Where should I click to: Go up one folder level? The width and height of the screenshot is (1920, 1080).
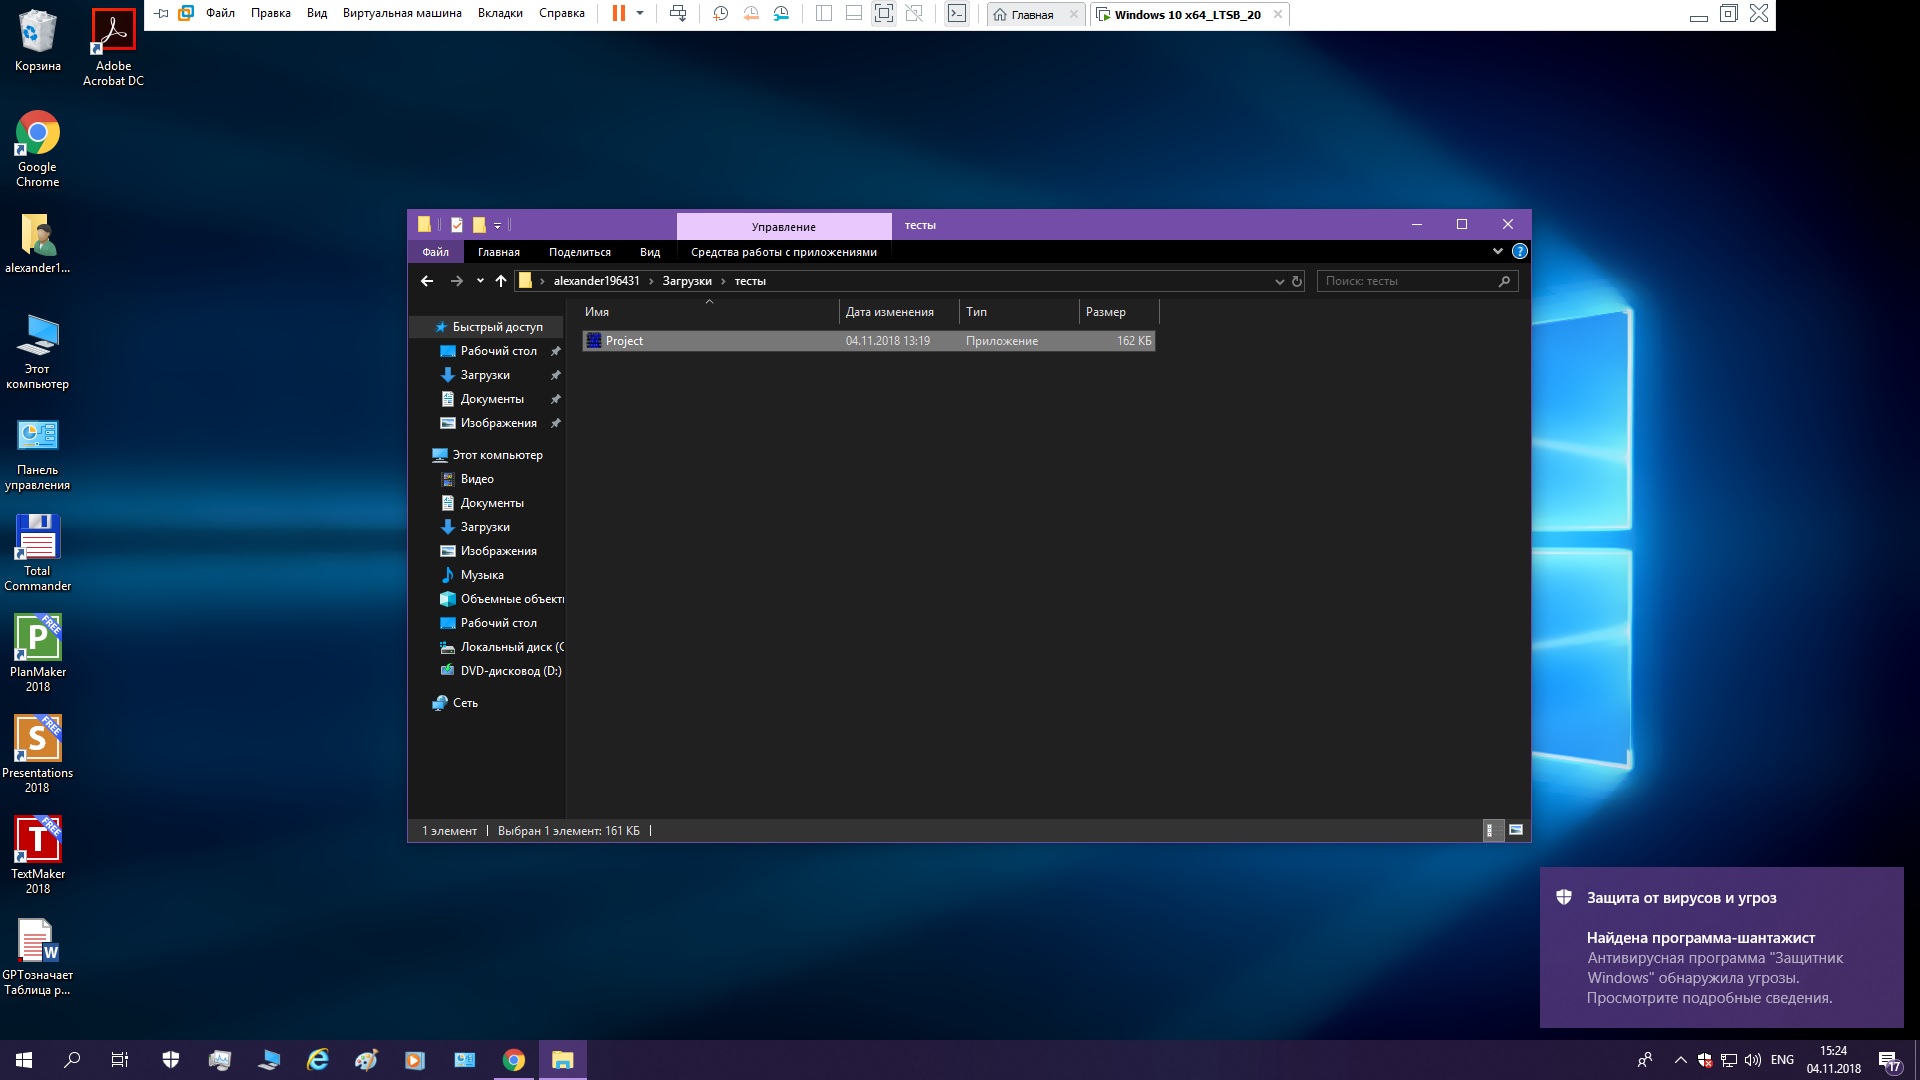coord(501,281)
